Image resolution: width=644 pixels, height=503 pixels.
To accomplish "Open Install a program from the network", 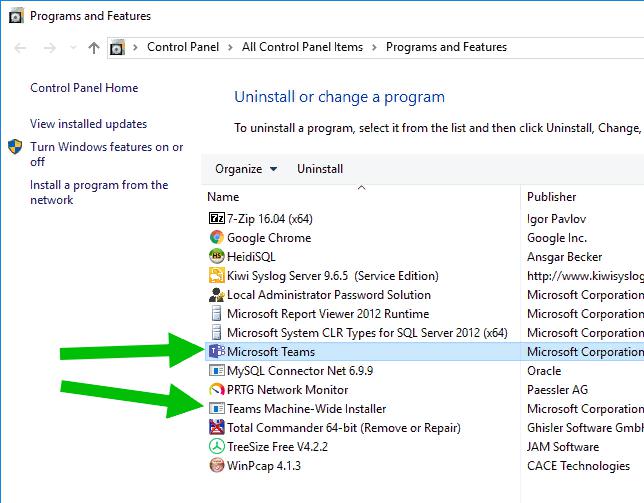I will click(99, 192).
